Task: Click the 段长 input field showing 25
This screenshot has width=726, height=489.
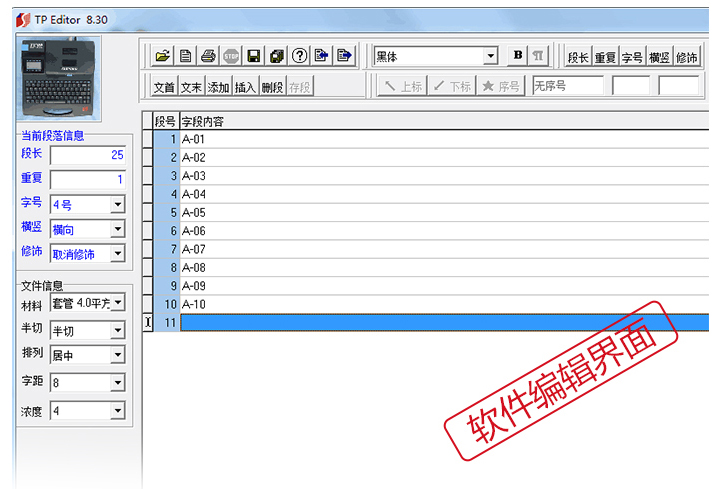Action: (x=87, y=155)
